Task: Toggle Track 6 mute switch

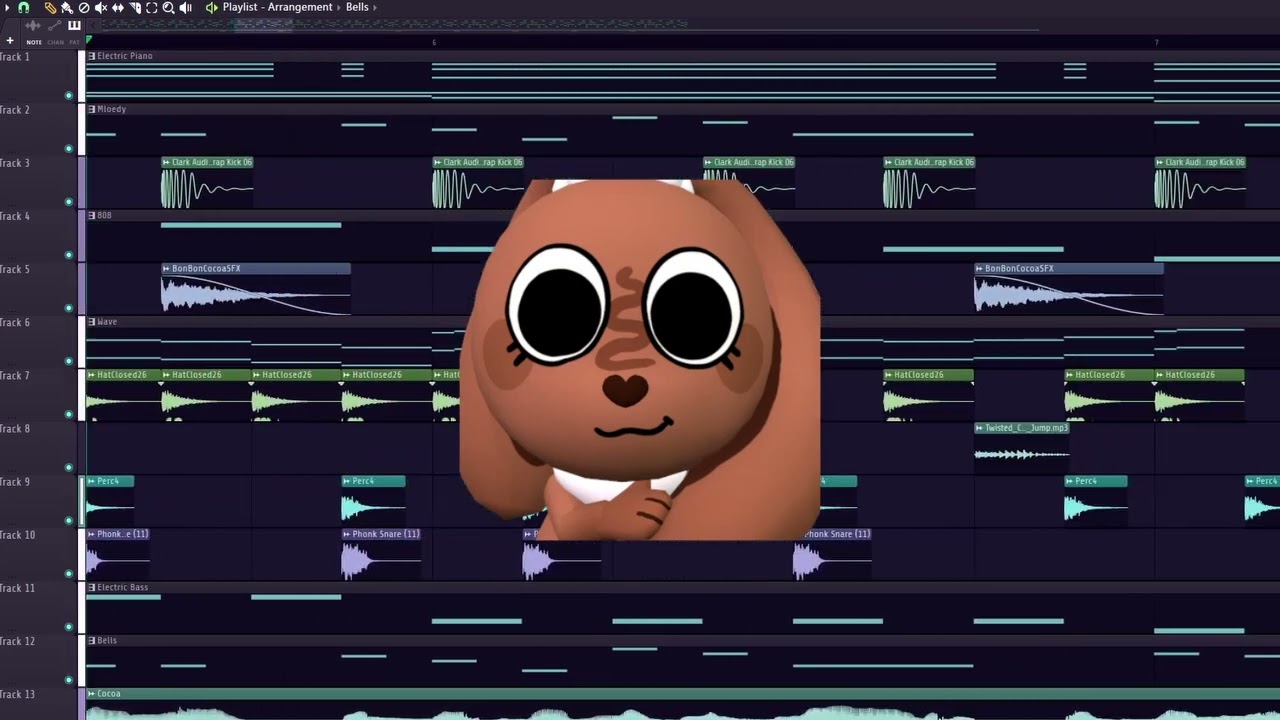Action: click(x=68, y=361)
